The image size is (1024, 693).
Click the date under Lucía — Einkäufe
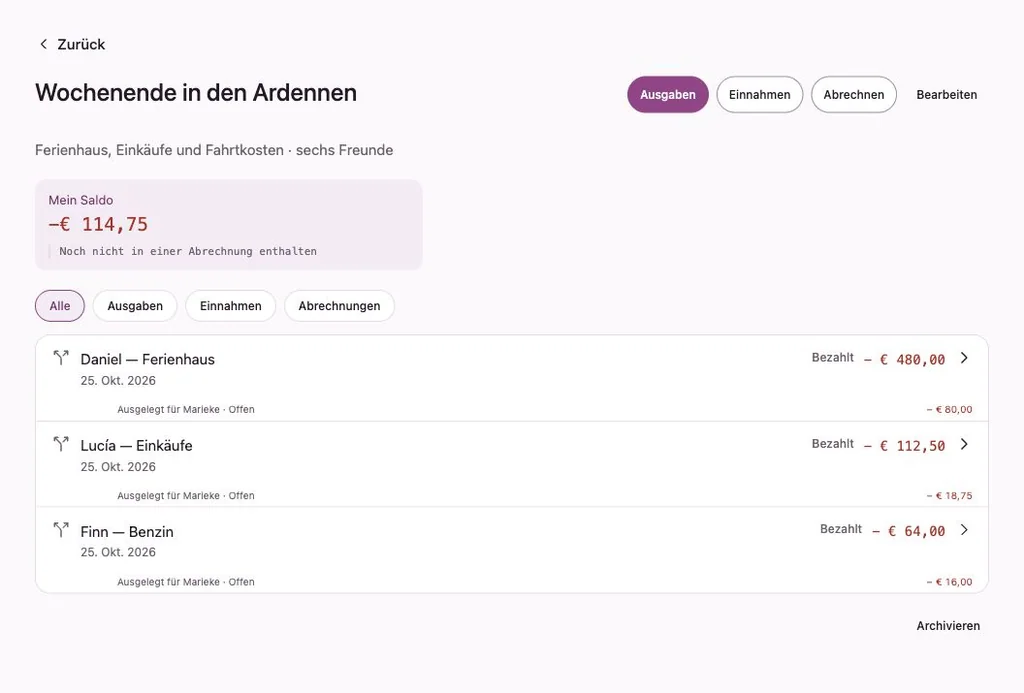coord(118,467)
